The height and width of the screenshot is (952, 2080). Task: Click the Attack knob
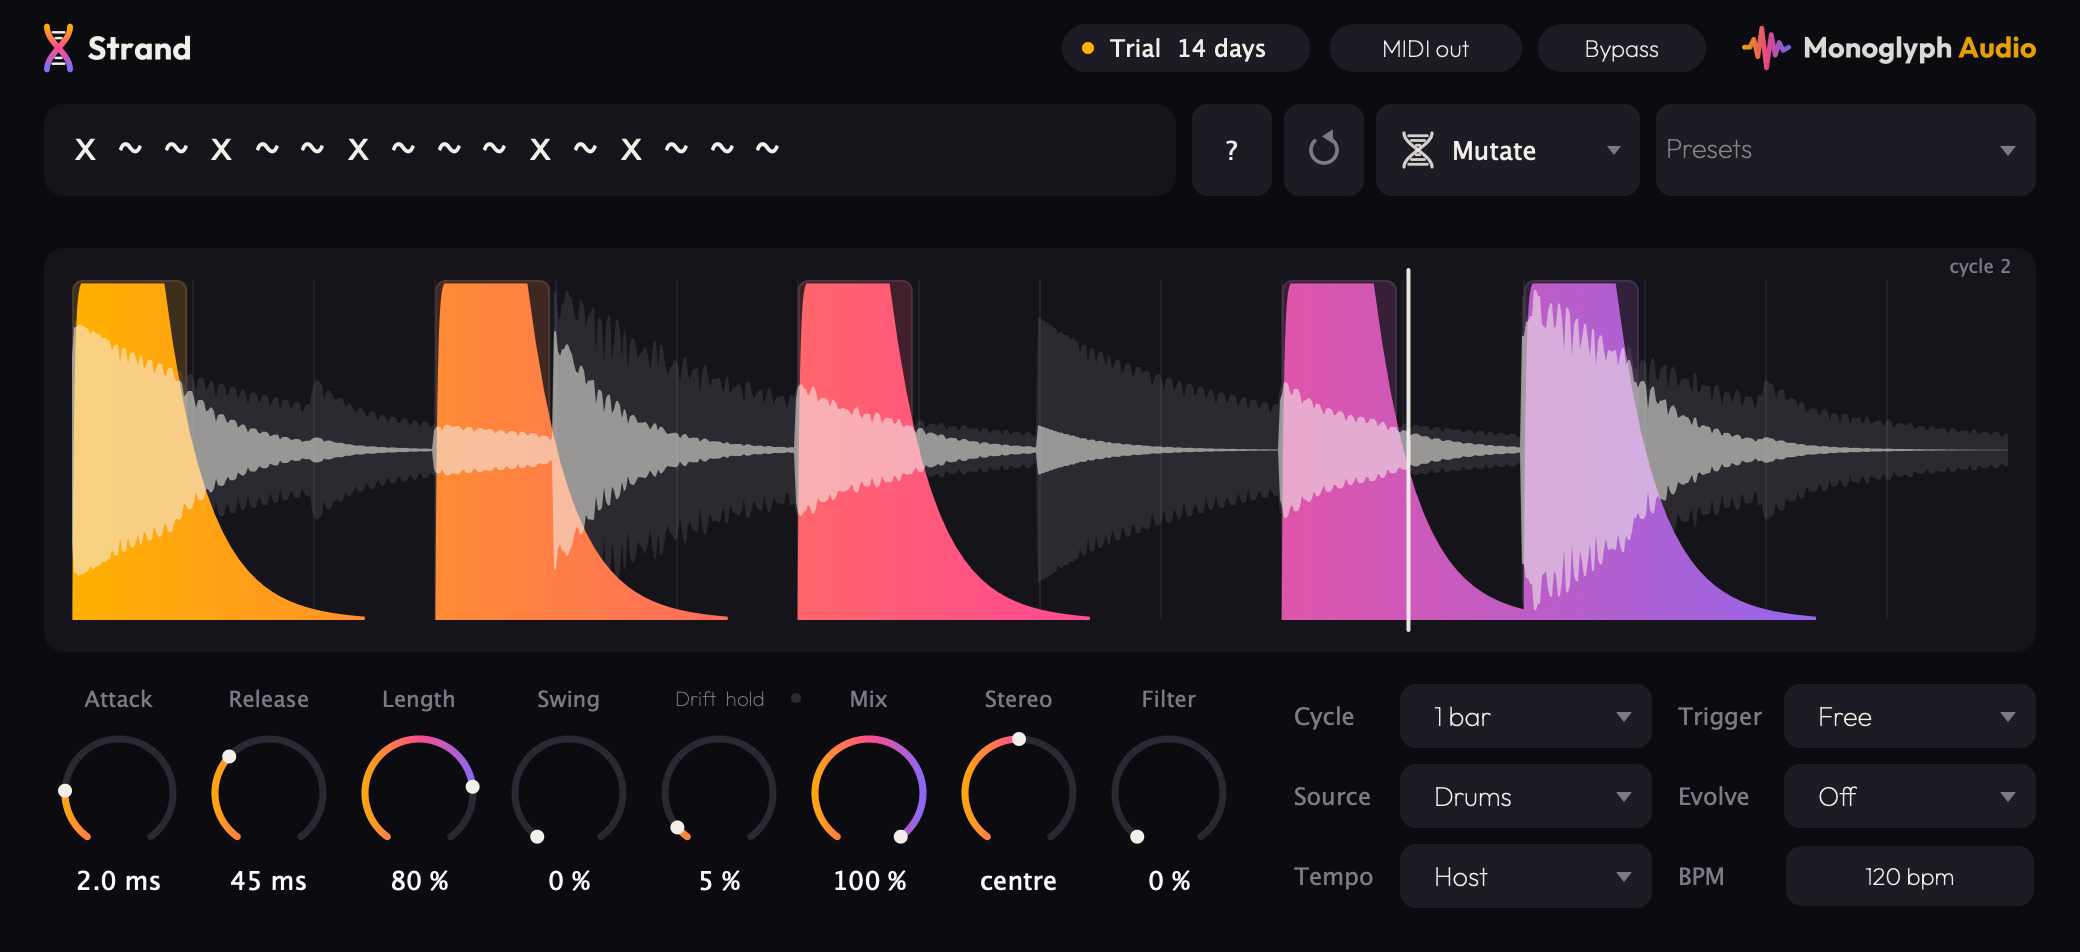118,792
